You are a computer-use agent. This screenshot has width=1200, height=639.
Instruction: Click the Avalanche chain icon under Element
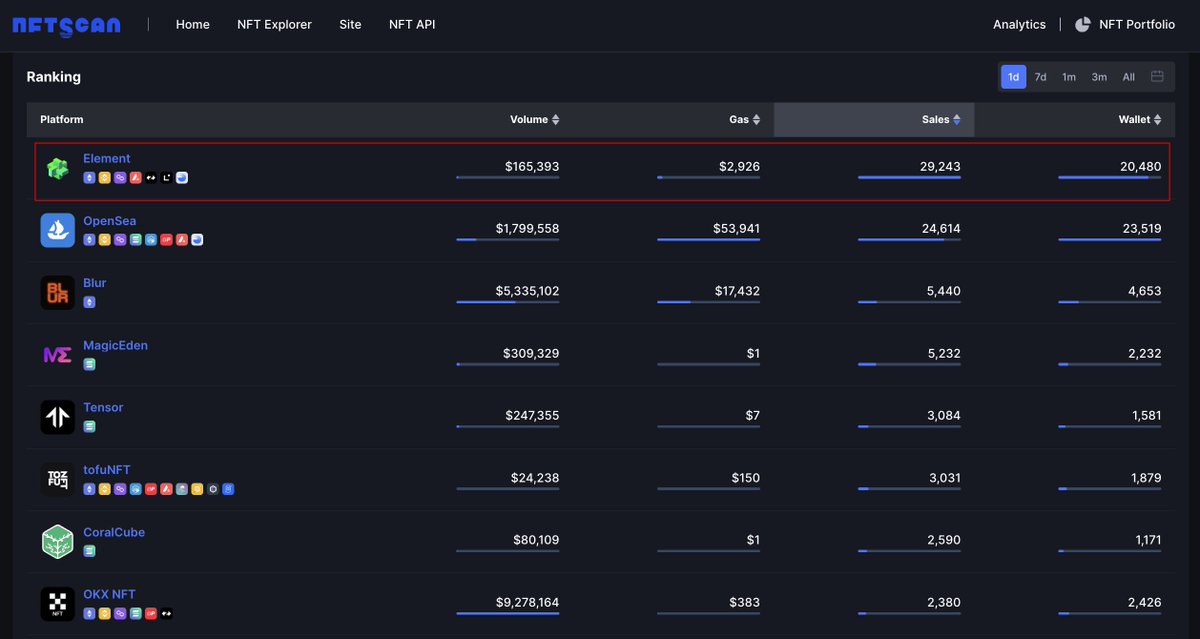135,178
